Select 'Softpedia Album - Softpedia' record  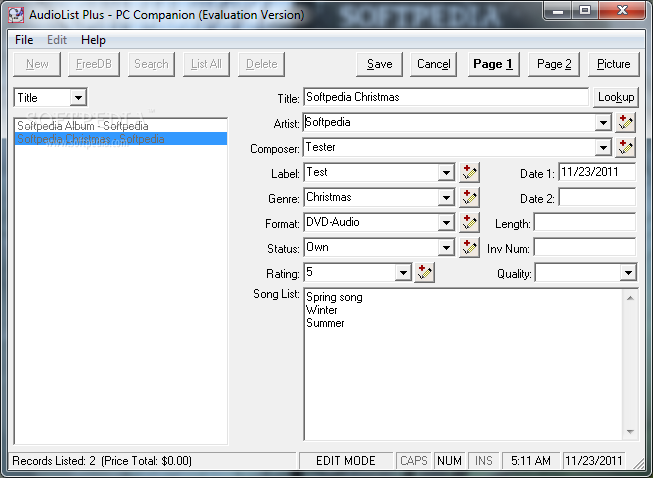121,126
